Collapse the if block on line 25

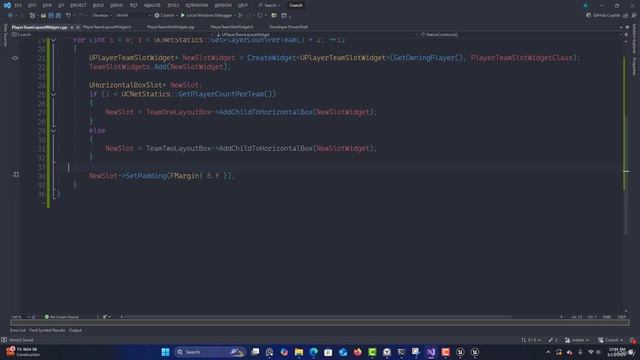(x=53, y=94)
